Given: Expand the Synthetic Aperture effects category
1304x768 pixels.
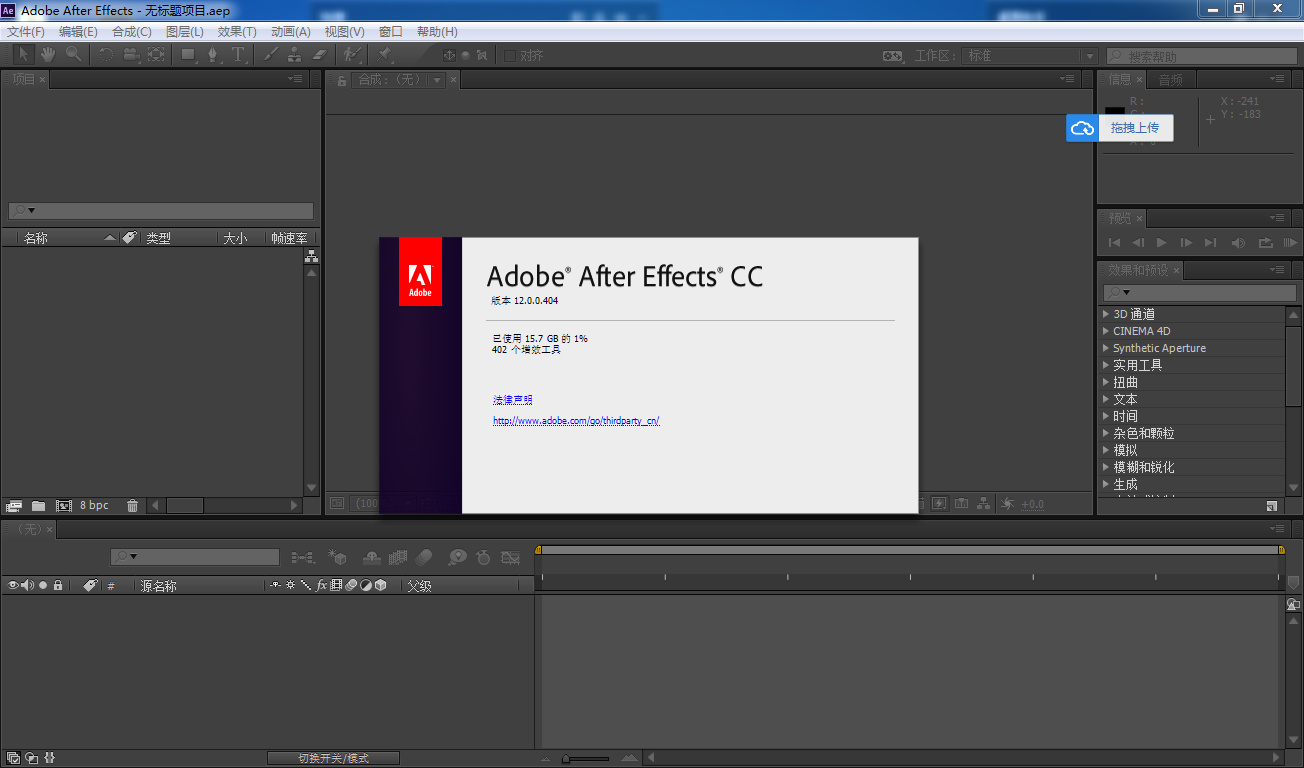Looking at the screenshot, I should coord(1105,348).
